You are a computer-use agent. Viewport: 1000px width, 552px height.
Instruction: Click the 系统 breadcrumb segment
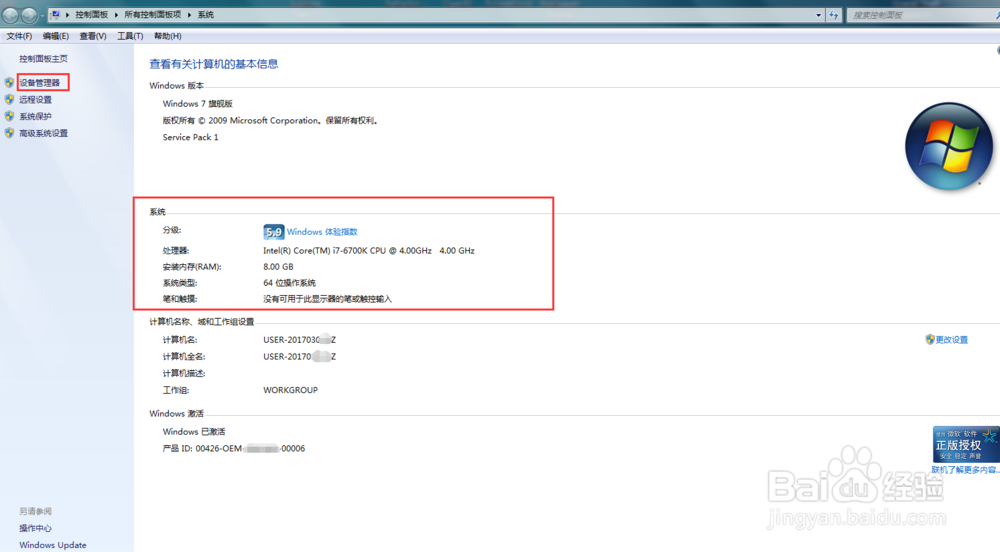pyautogui.click(x=205, y=15)
